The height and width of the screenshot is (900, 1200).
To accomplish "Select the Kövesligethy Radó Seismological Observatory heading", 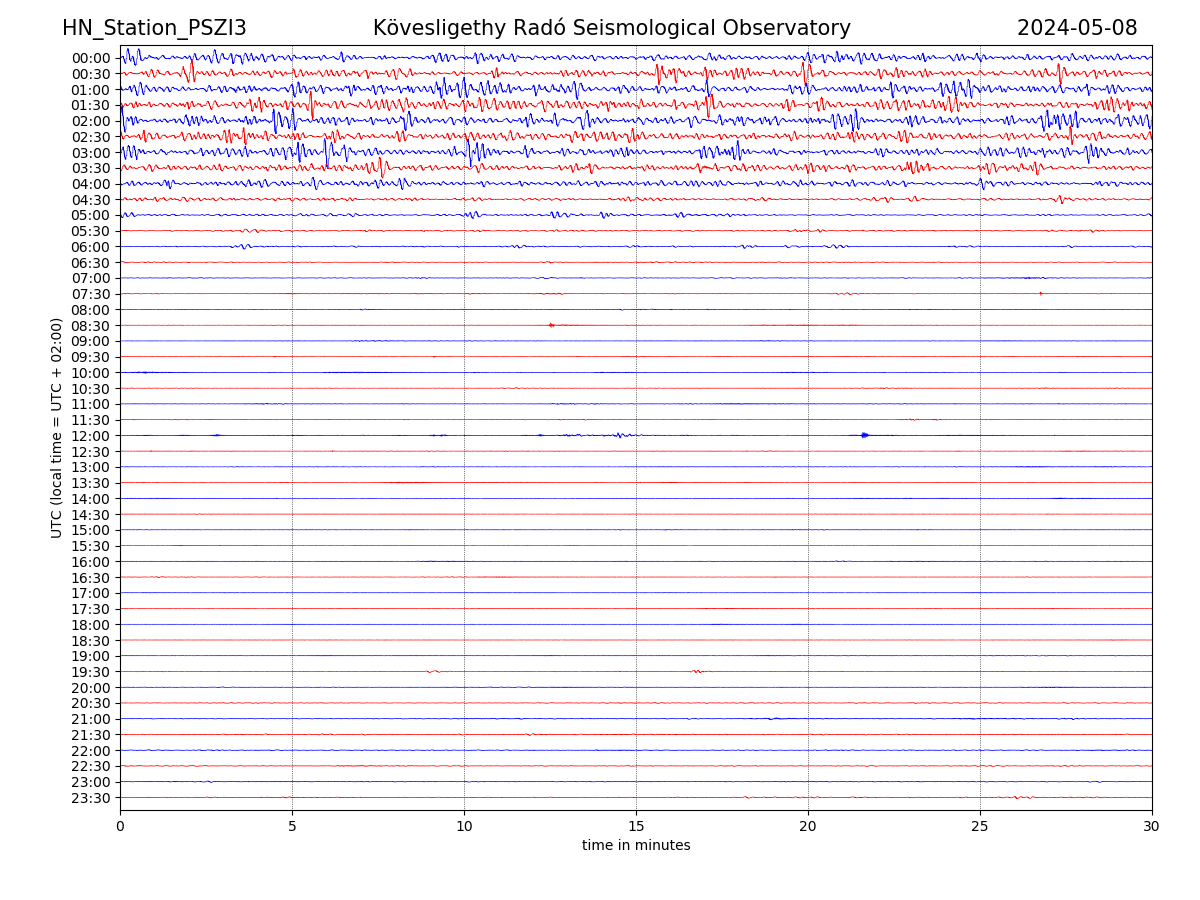I will [x=611, y=29].
